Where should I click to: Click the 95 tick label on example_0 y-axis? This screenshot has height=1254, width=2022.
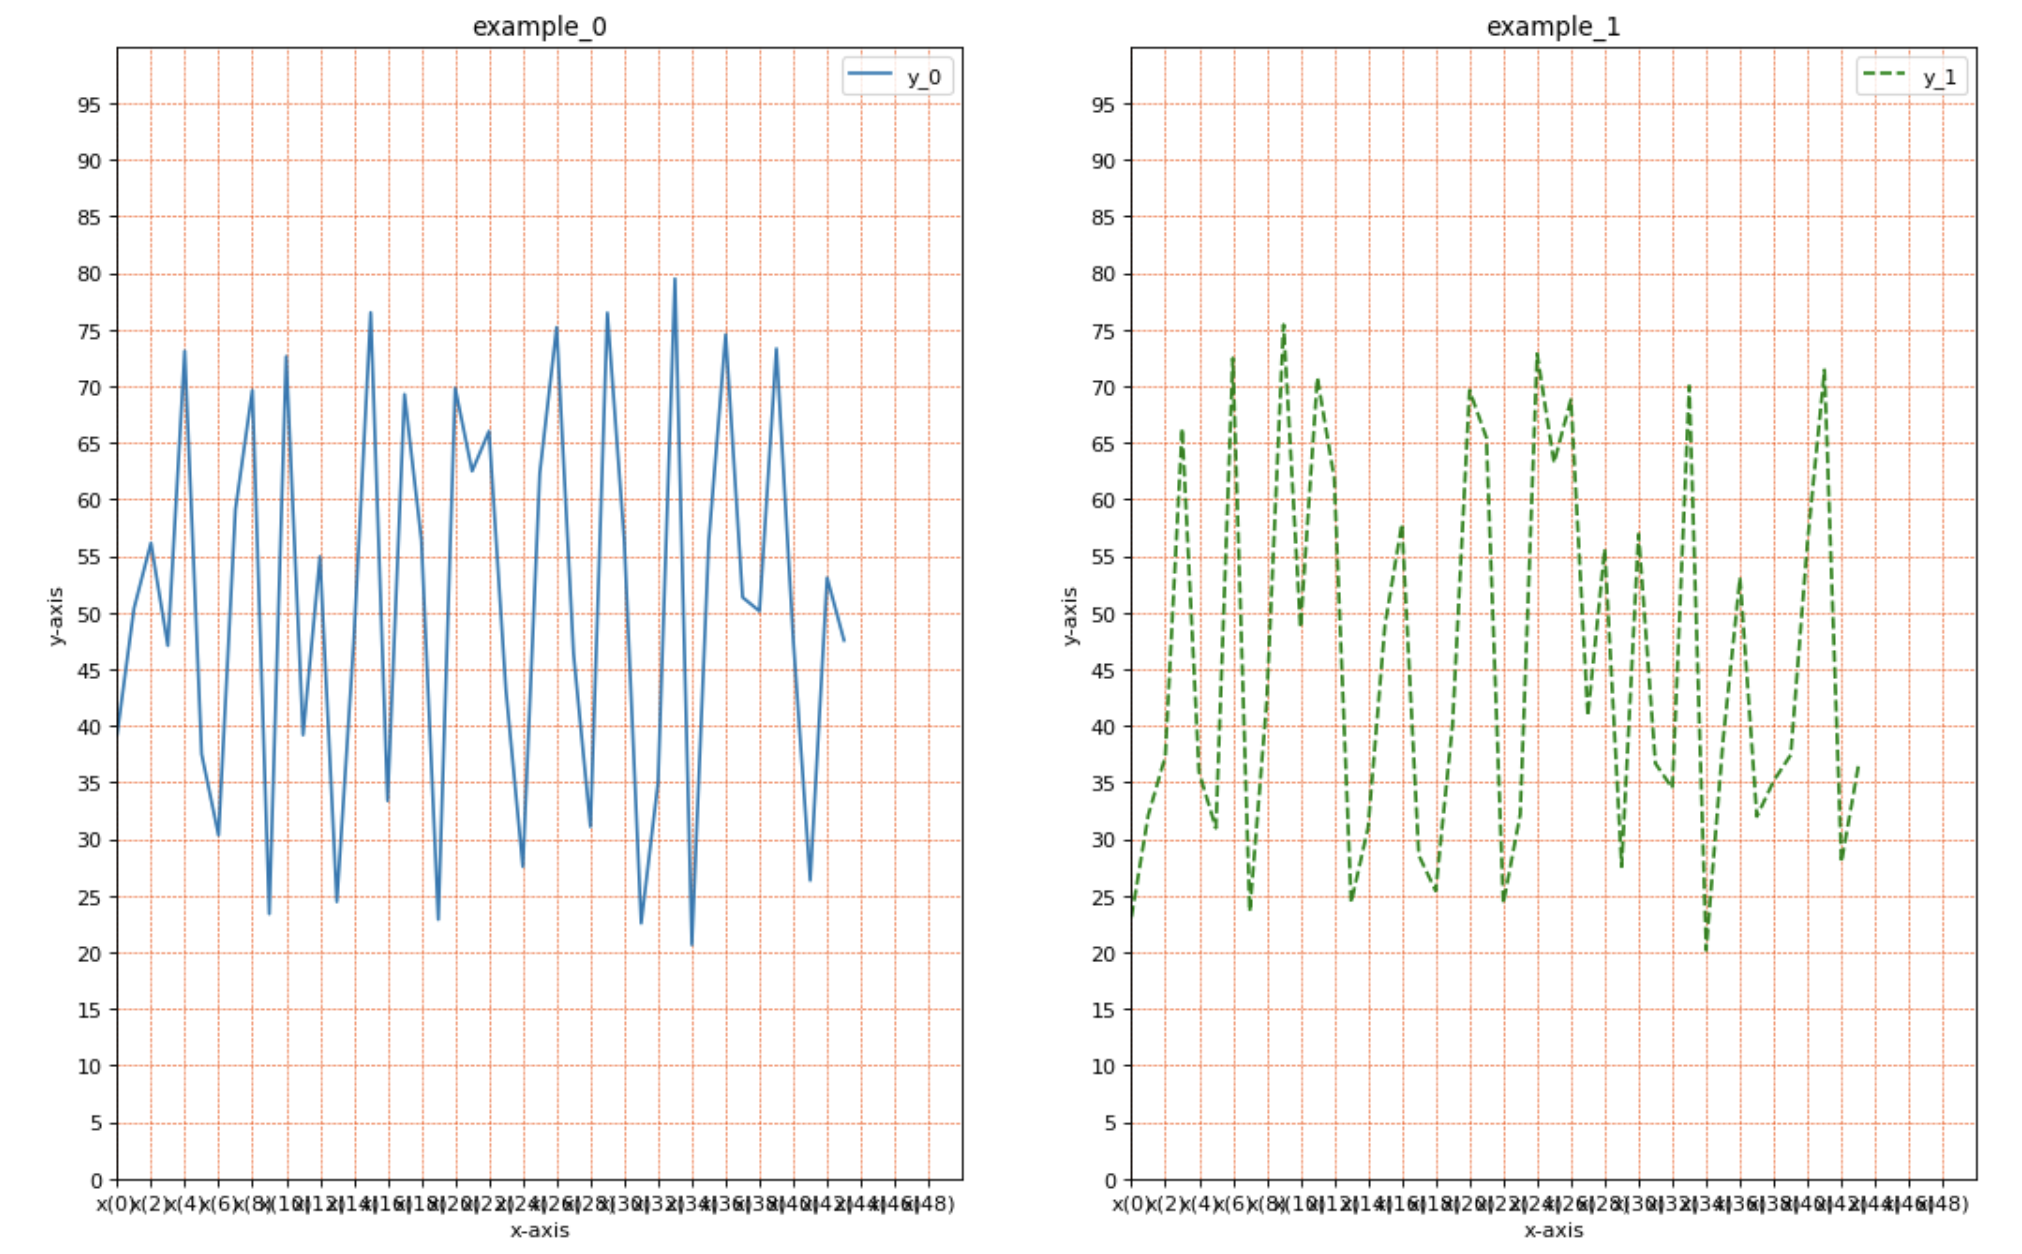tap(90, 104)
